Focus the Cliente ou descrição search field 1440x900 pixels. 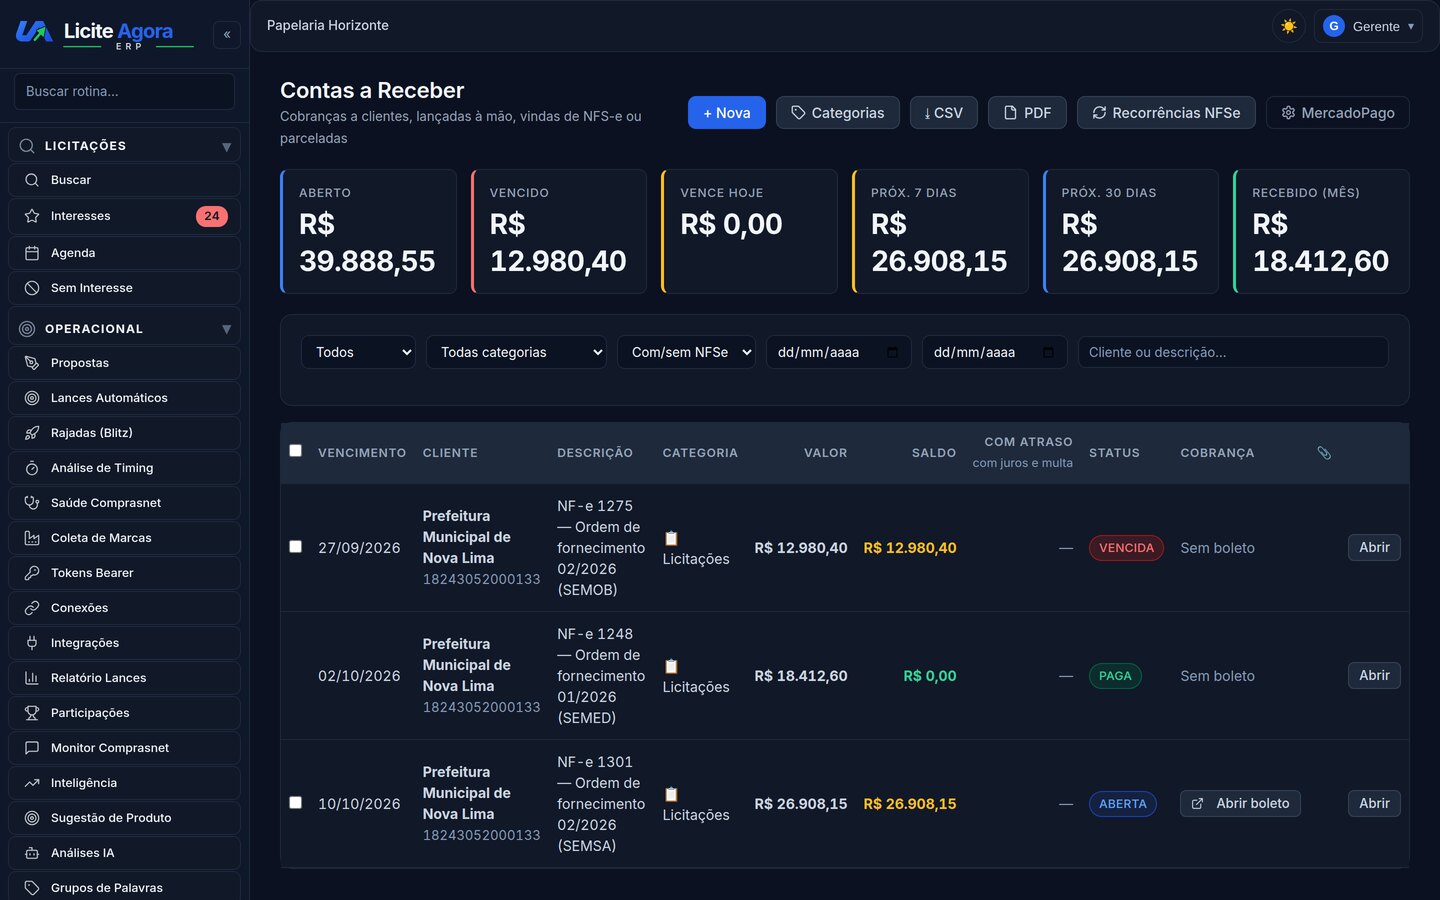point(1233,352)
